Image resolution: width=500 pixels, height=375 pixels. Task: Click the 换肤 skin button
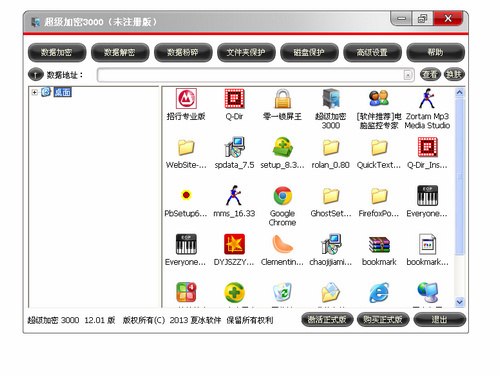pyautogui.click(x=454, y=74)
